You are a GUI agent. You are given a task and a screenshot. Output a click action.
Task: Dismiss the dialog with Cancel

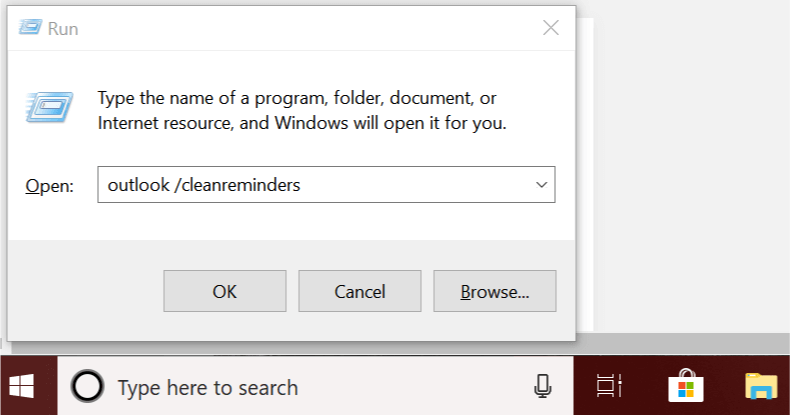click(360, 291)
